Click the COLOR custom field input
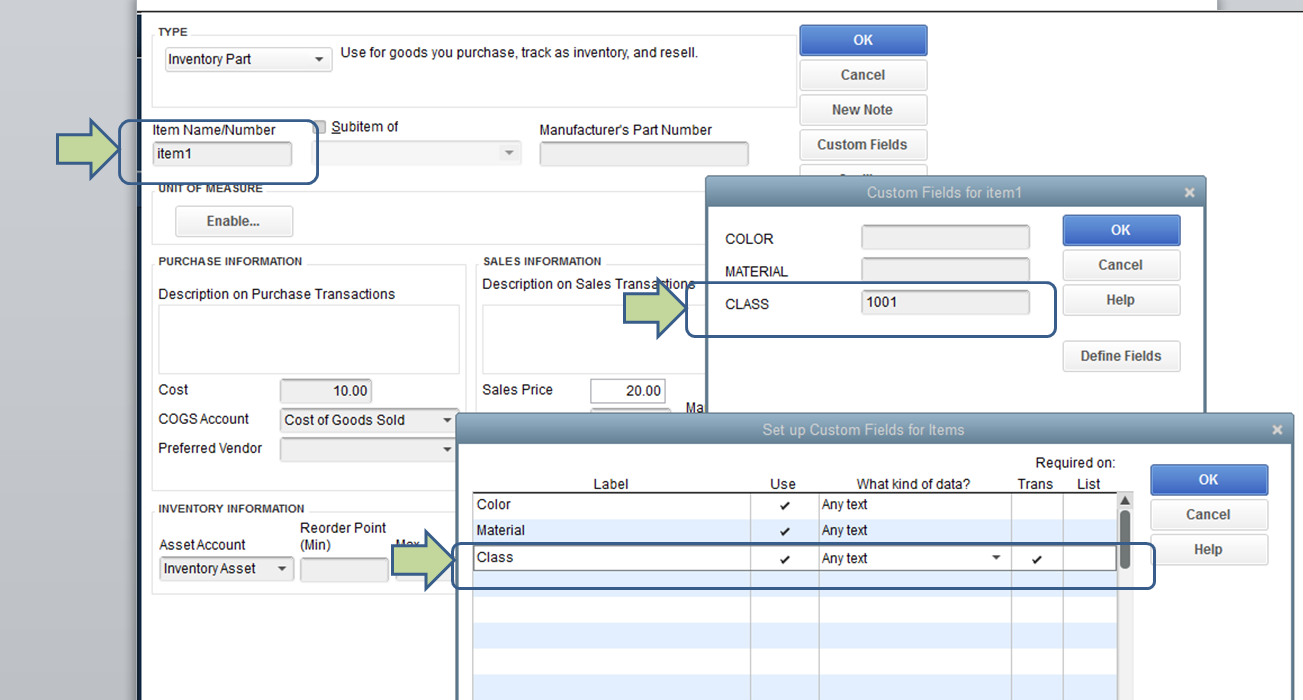This screenshot has width=1303, height=700. coord(946,238)
